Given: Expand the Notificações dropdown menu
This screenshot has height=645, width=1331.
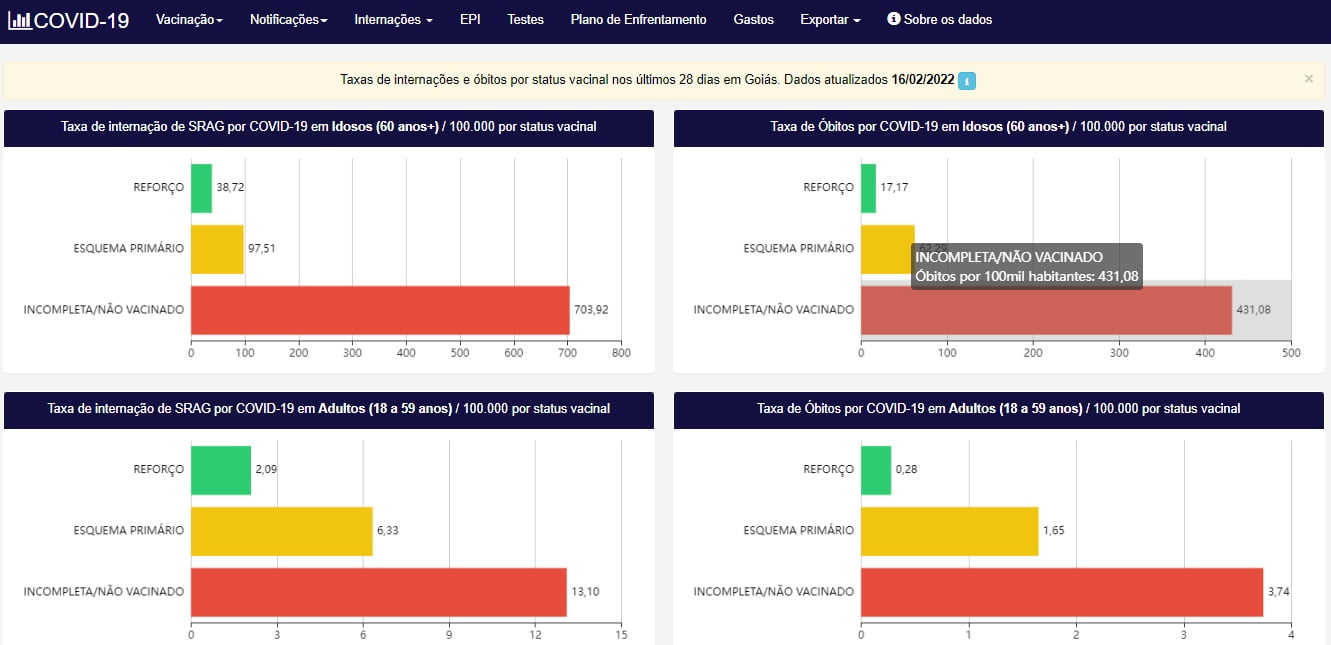Looking at the screenshot, I should tap(288, 19).
